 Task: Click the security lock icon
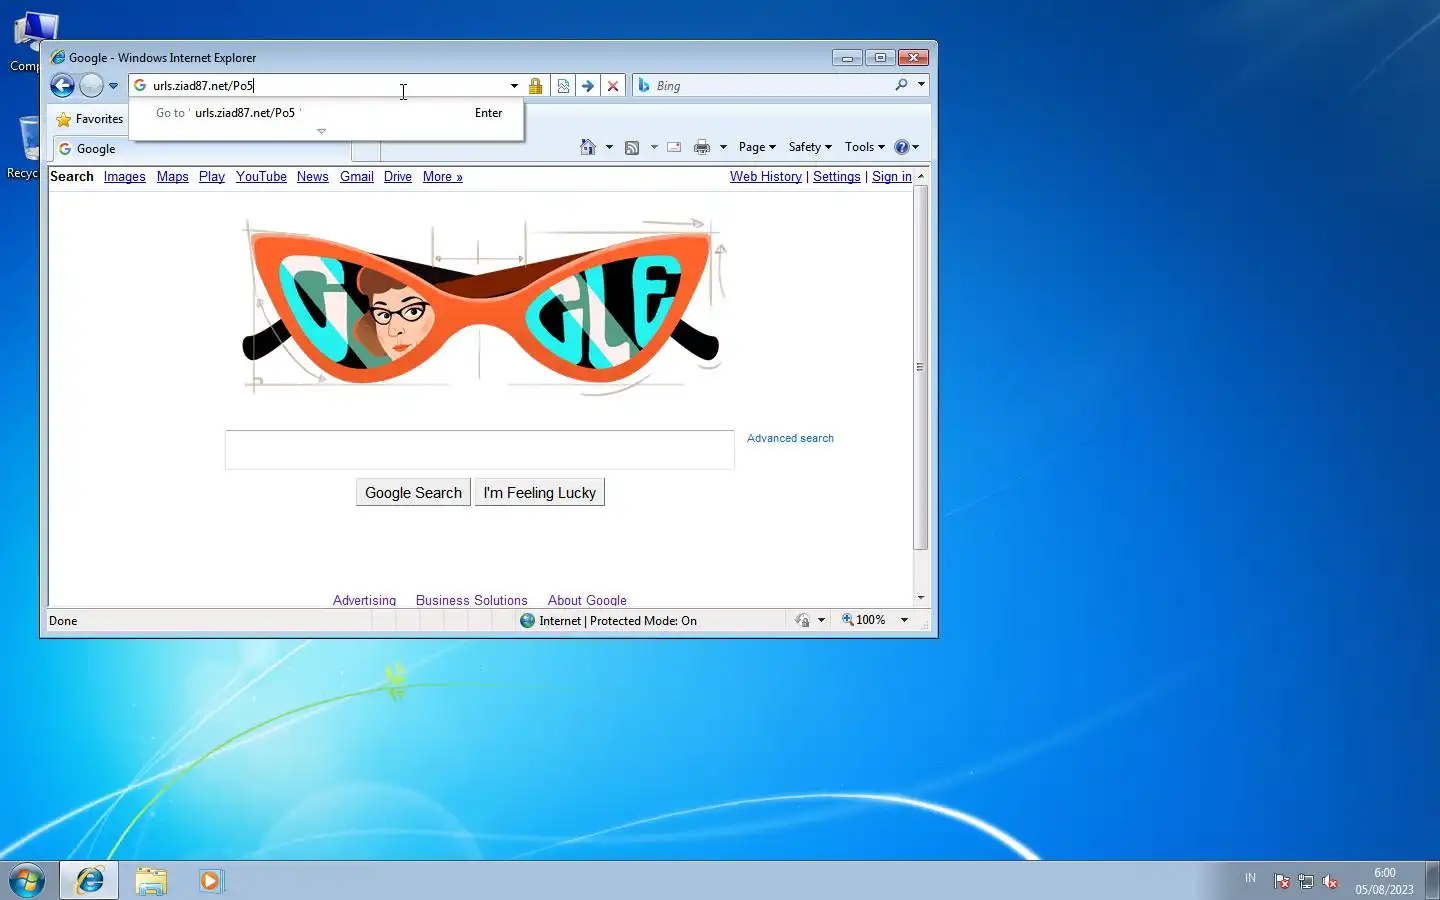[536, 86]
